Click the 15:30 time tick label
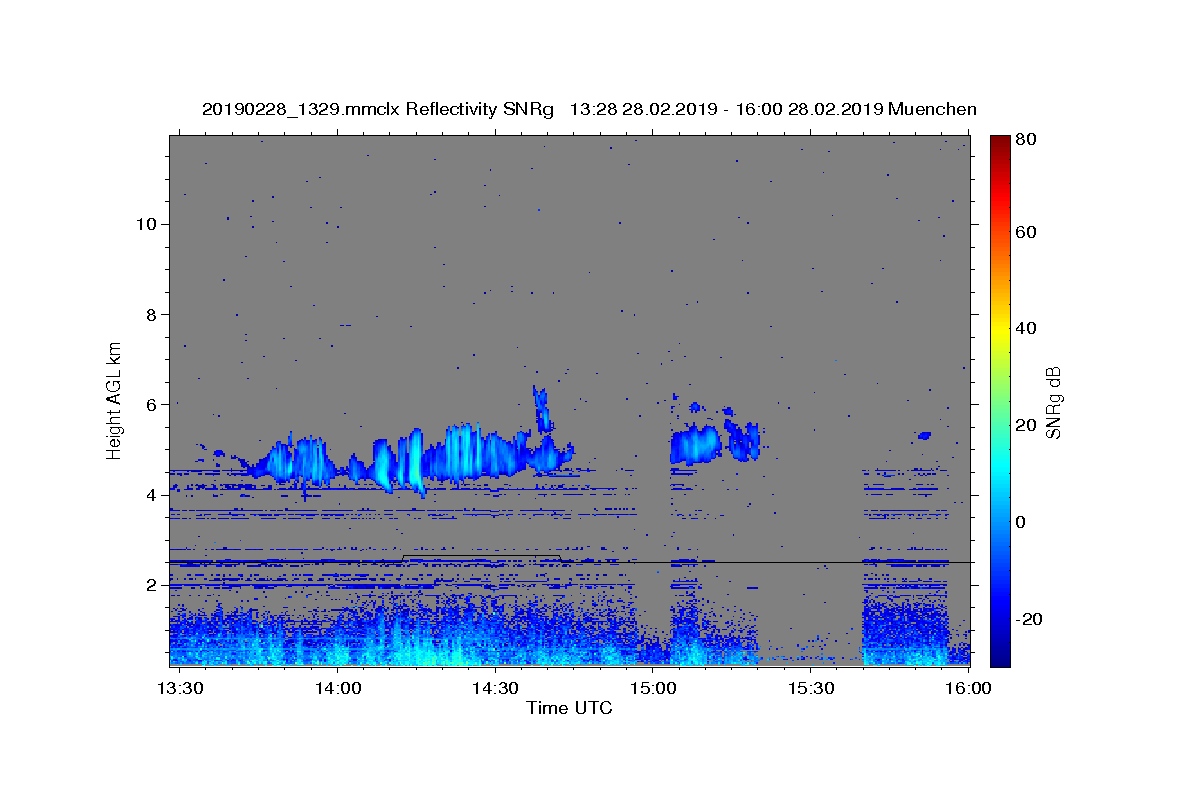 tap(811, 689)
